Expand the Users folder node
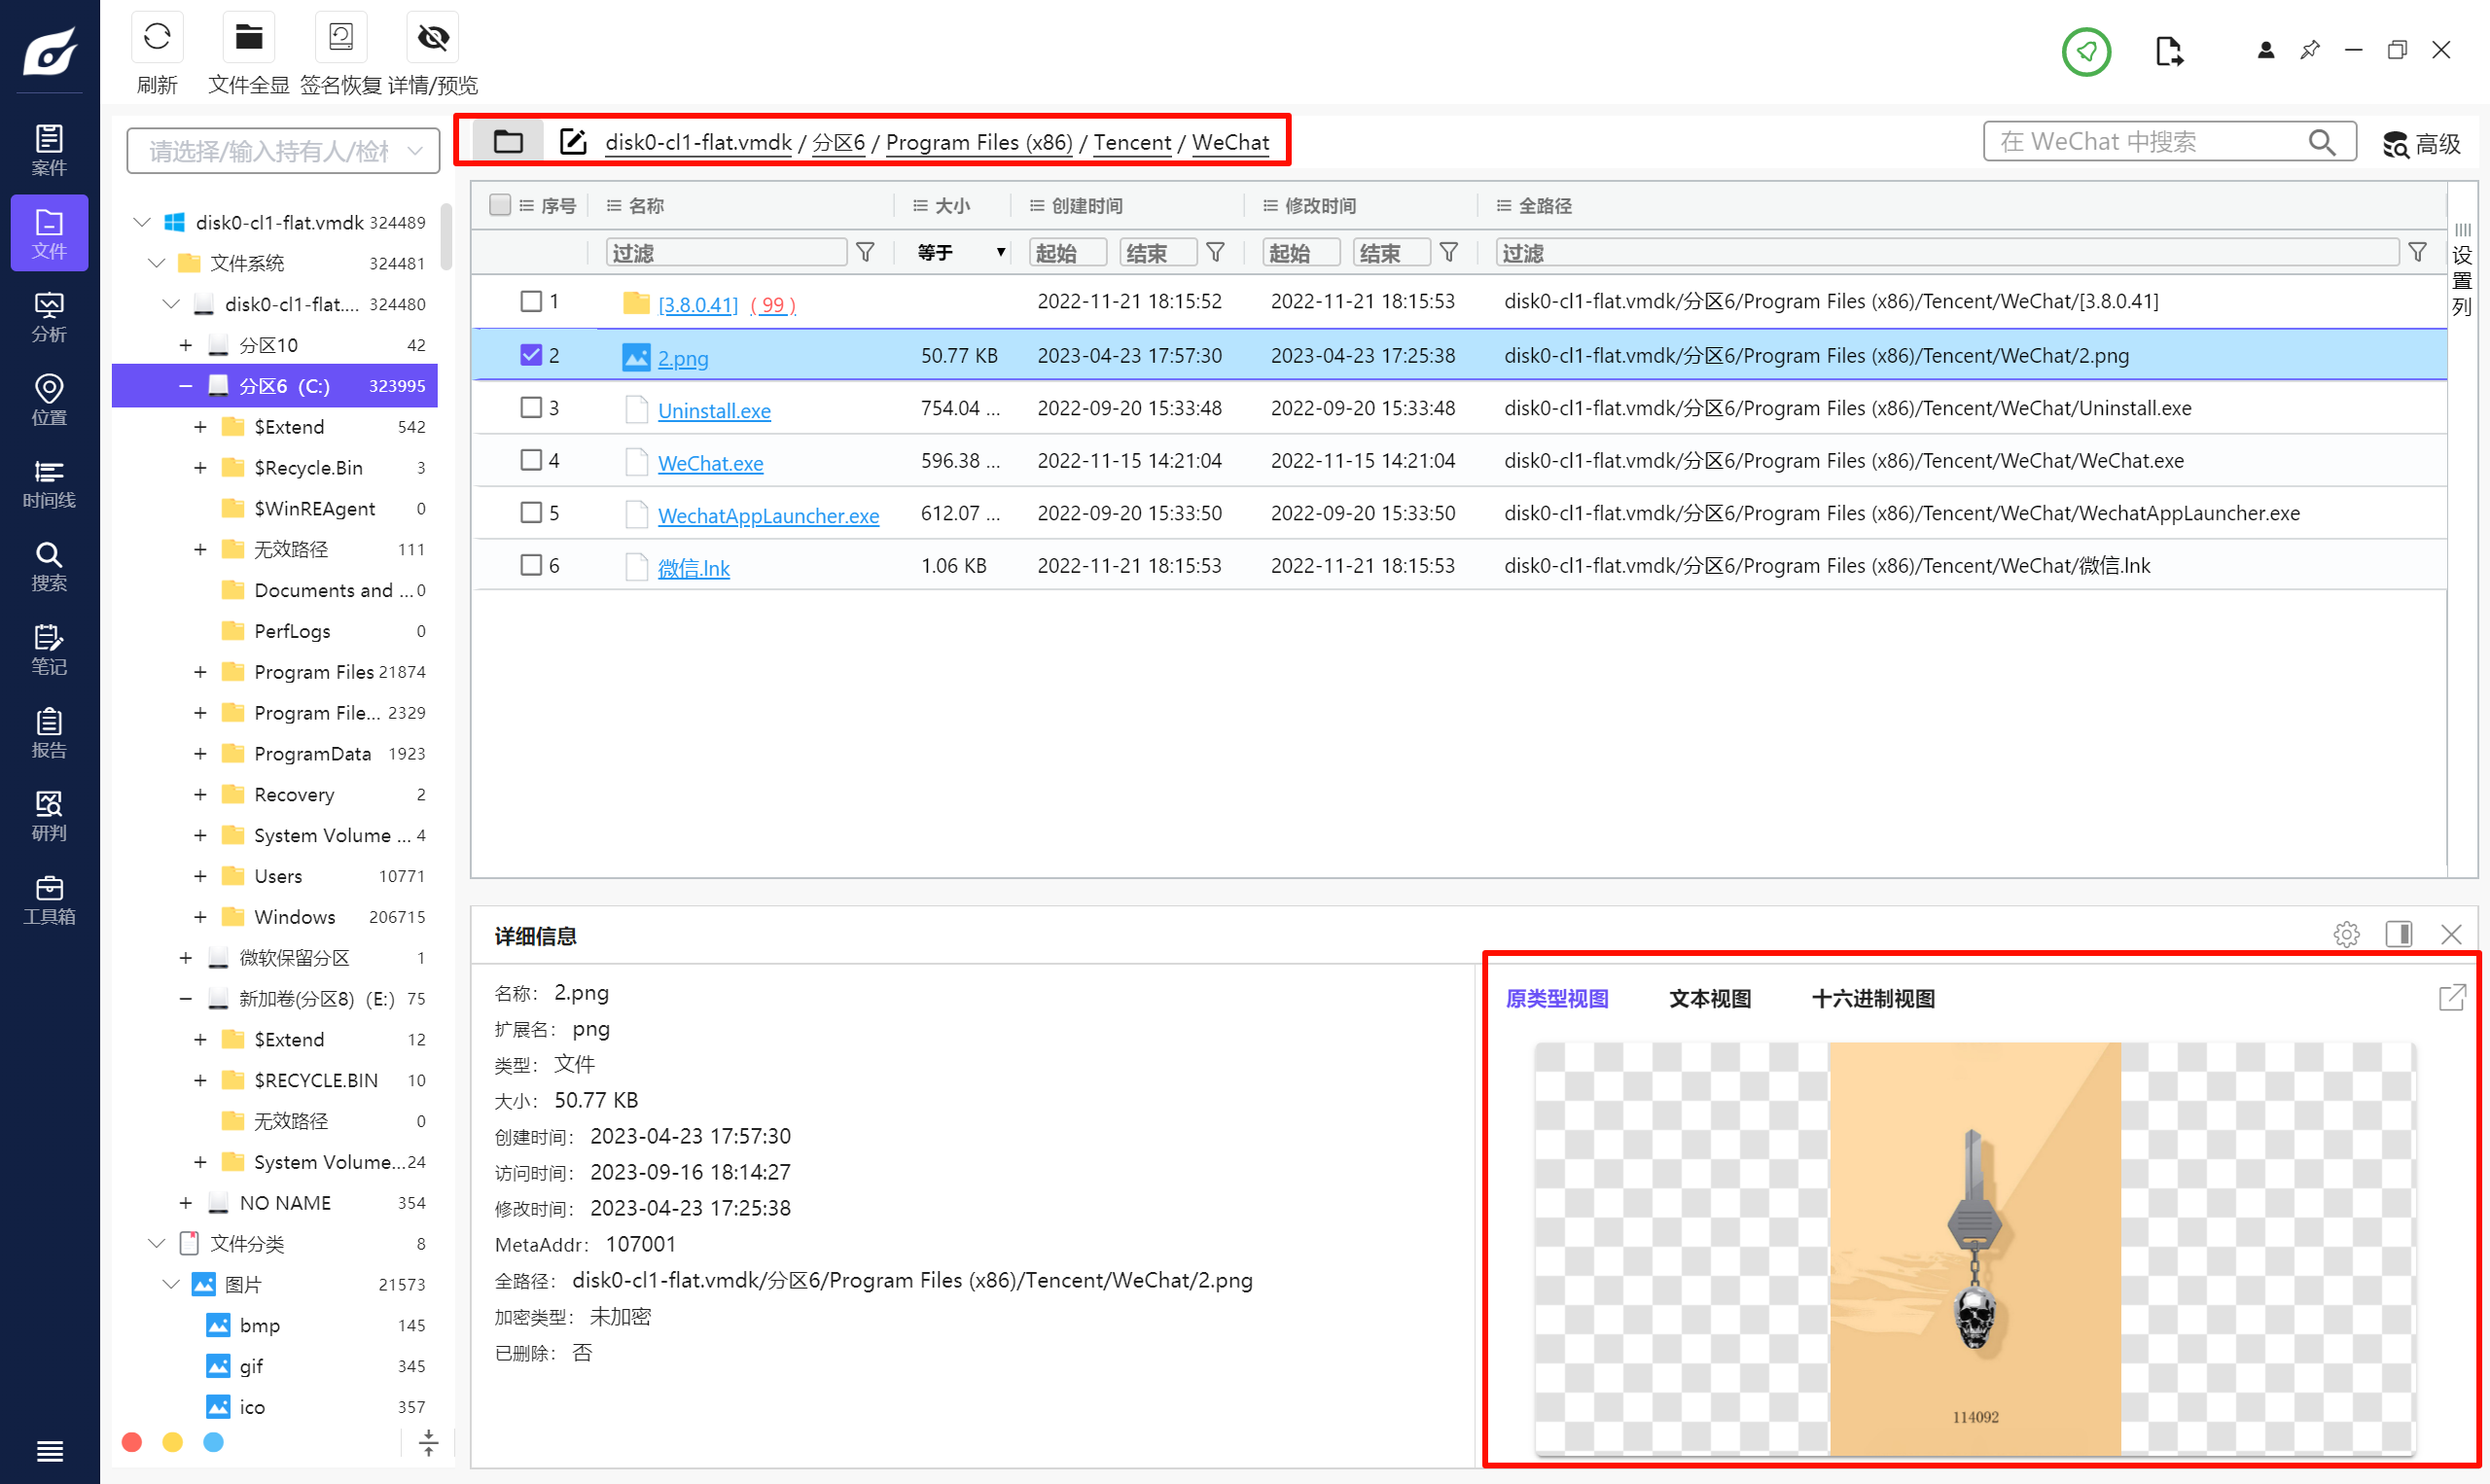This screenshot has height=1484, width=2490. pos(200,876)
